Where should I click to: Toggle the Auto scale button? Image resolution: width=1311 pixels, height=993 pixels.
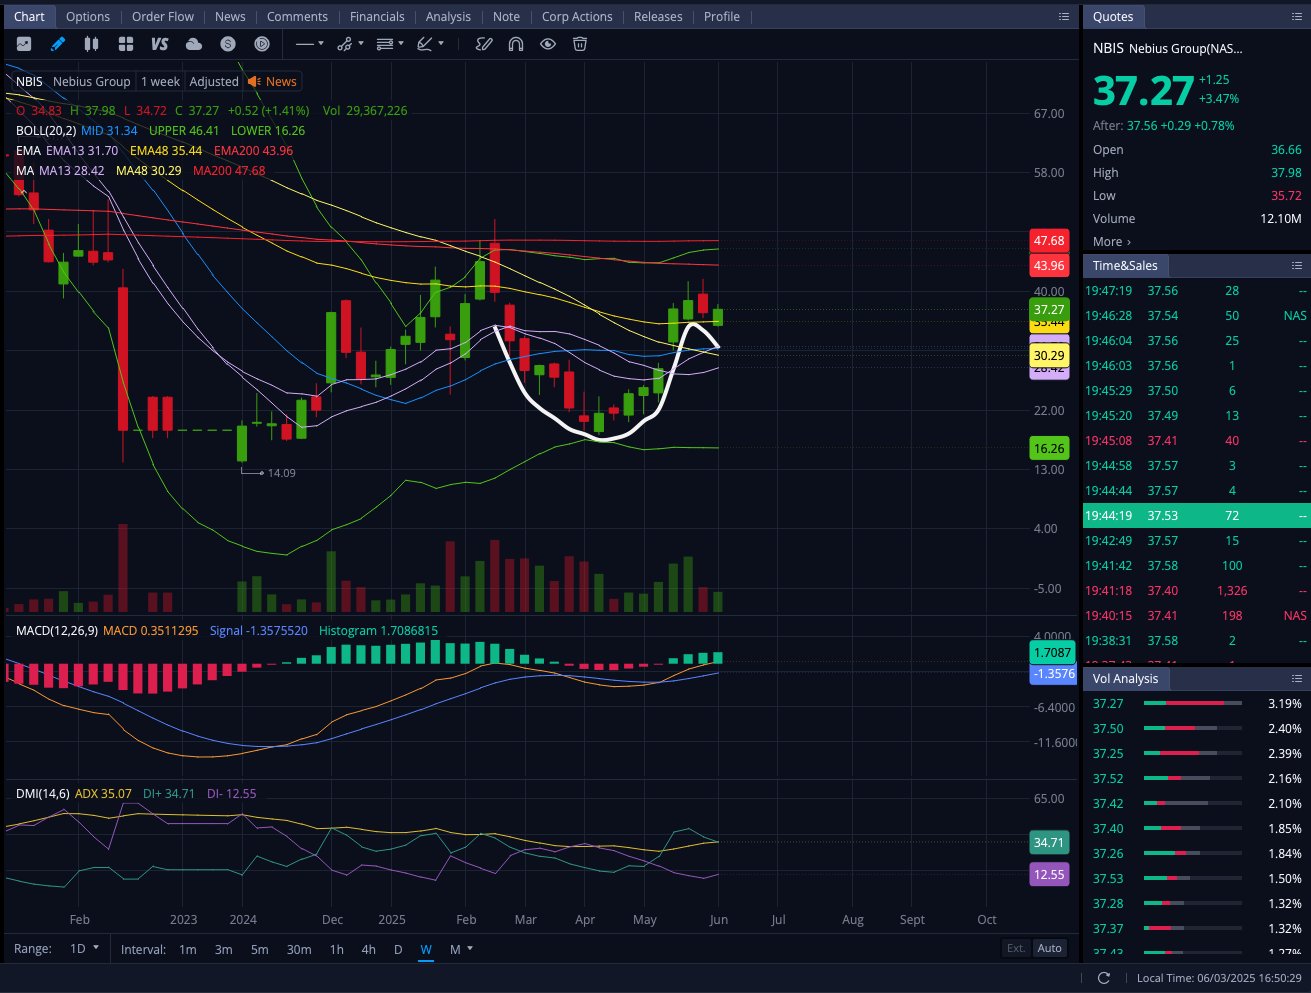point(1049,949)
